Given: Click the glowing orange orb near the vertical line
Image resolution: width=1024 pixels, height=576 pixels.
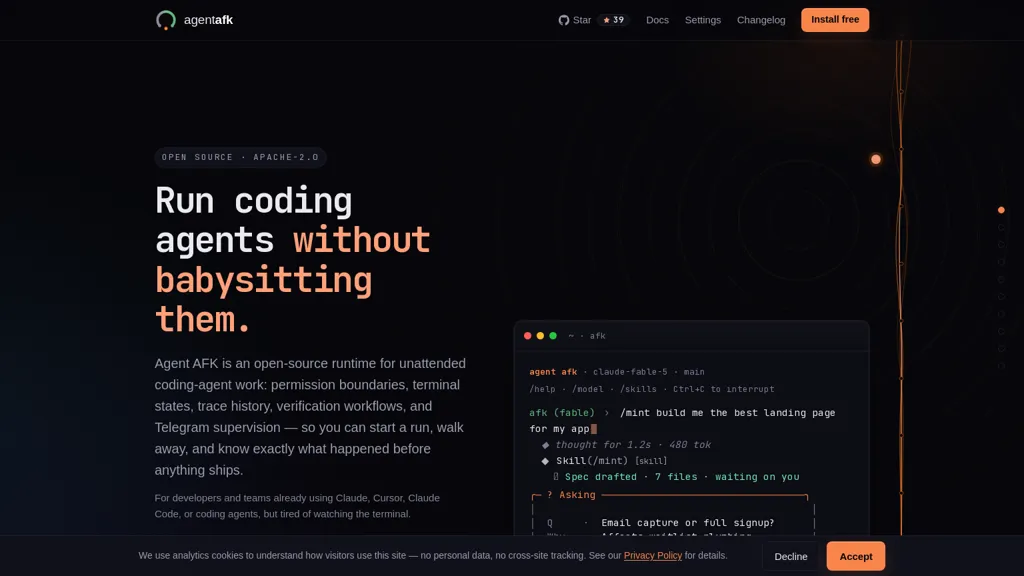Looking at the screenshot, I should click(876, 159).
